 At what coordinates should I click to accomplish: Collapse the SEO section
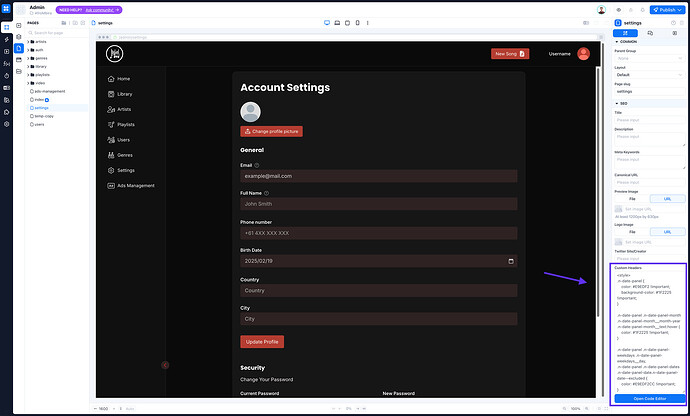click(617, 103)
